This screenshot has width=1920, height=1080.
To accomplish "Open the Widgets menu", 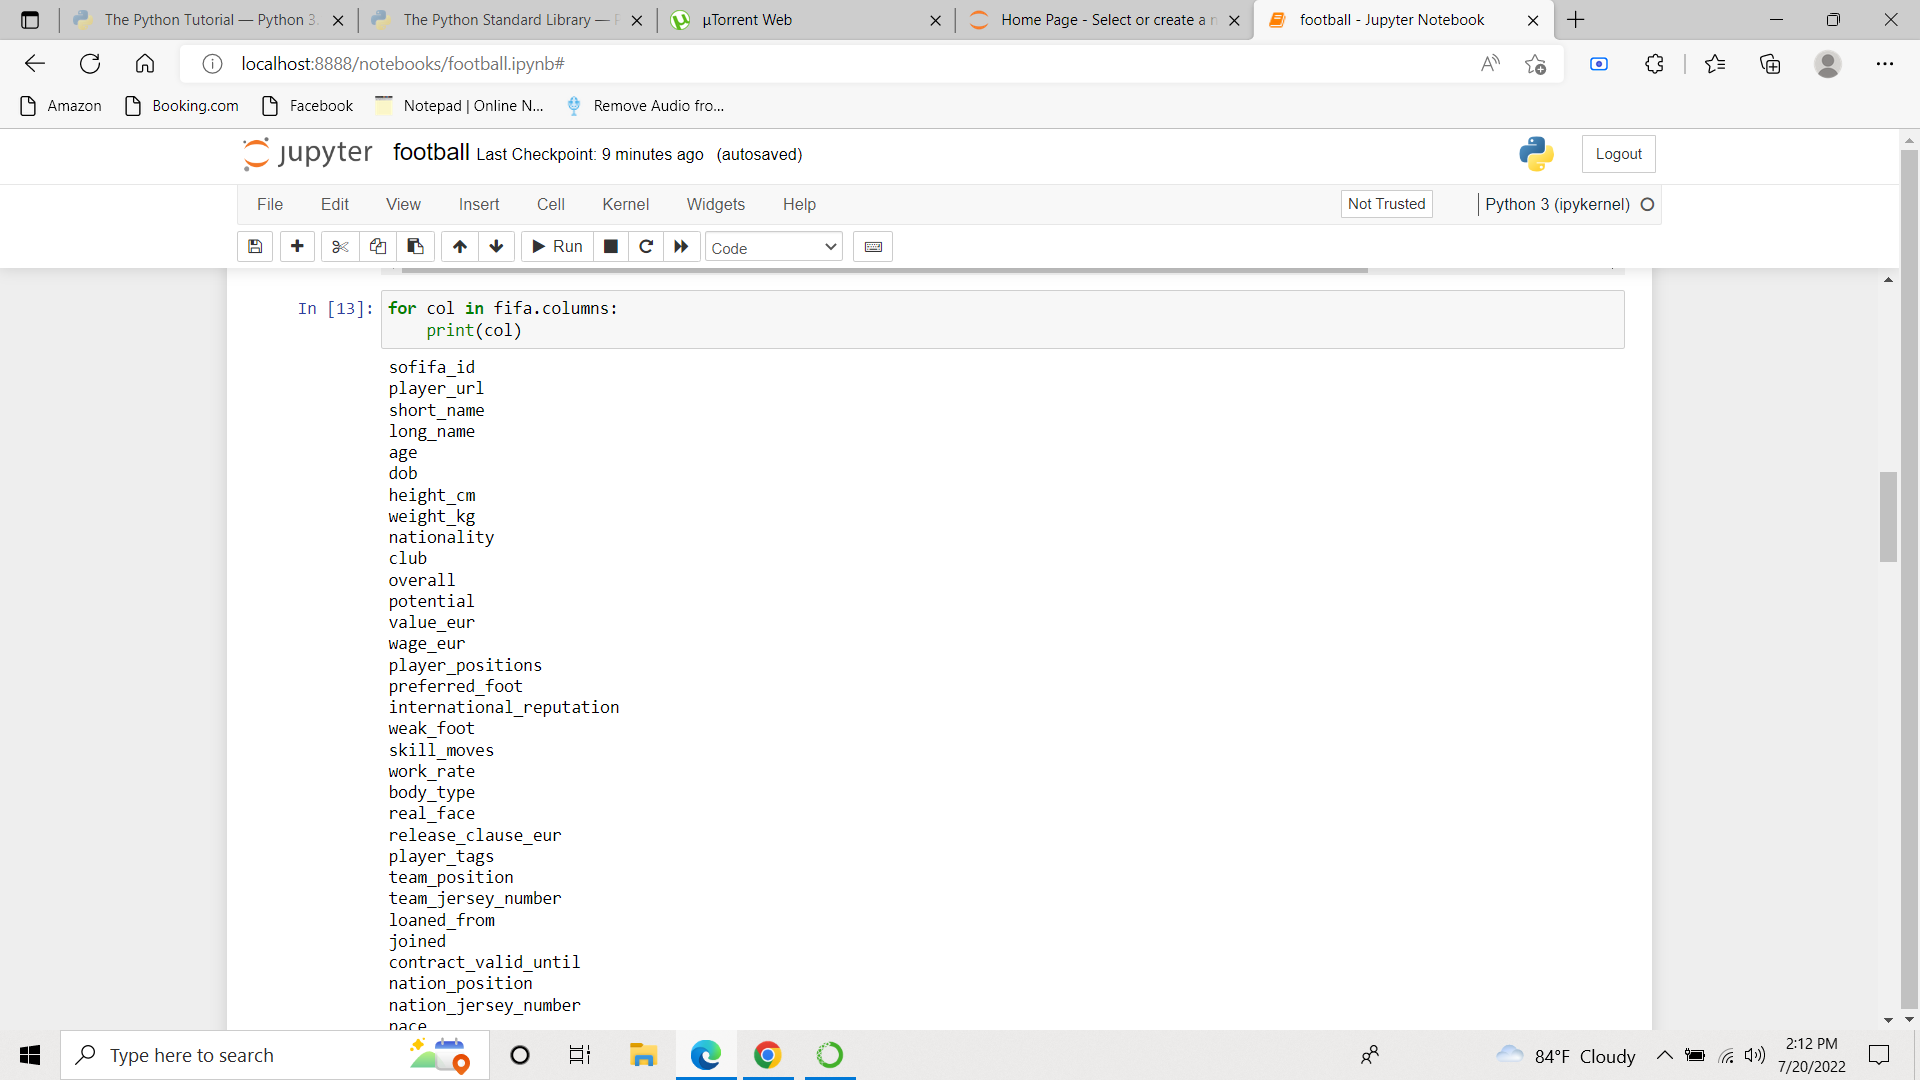I will 715,204.
